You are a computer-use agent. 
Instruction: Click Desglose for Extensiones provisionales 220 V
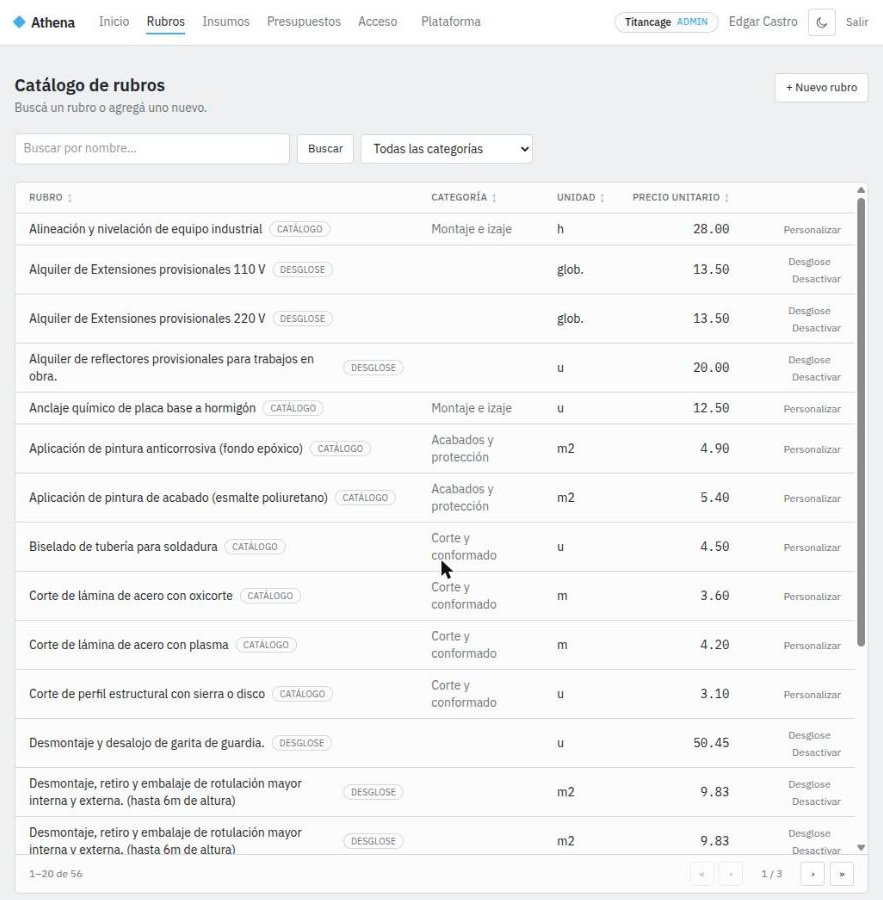809,311
